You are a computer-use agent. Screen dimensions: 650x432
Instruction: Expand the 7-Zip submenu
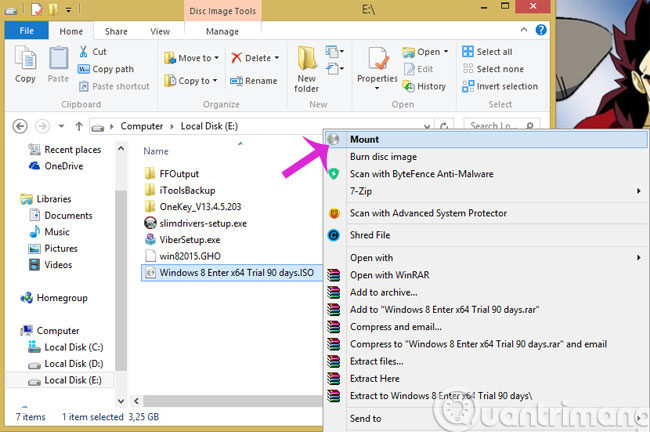[639, 191]
